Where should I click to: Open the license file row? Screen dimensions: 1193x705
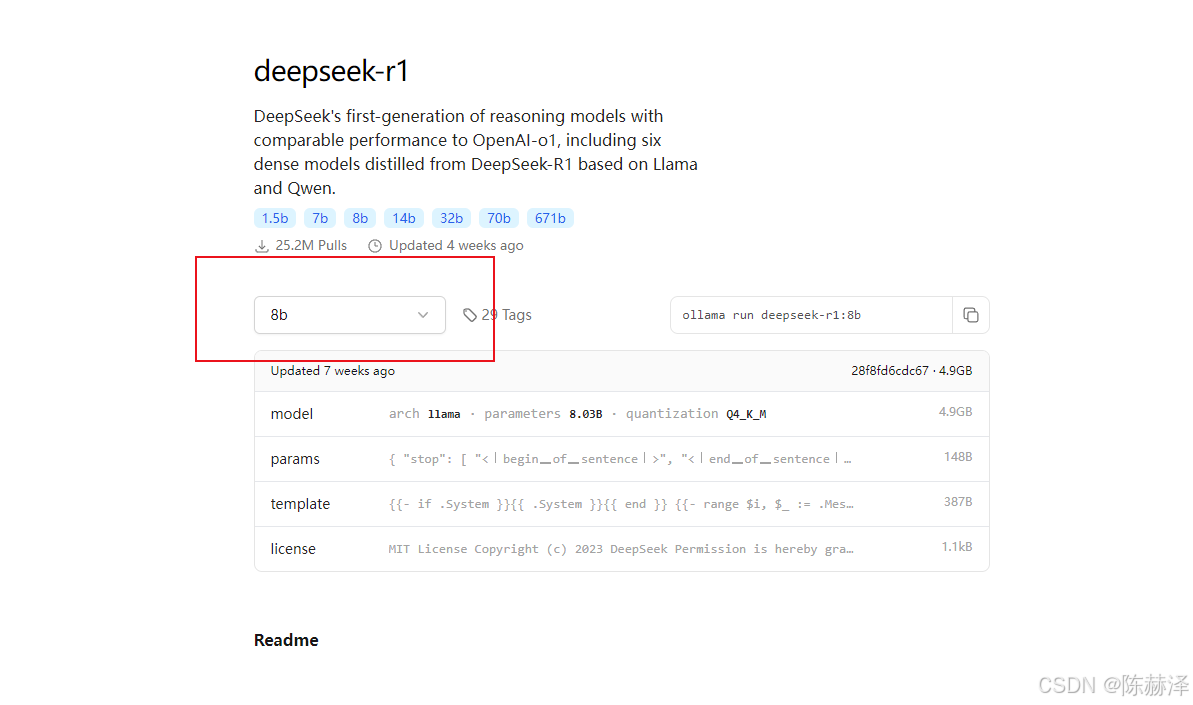(x=622, y=548)
